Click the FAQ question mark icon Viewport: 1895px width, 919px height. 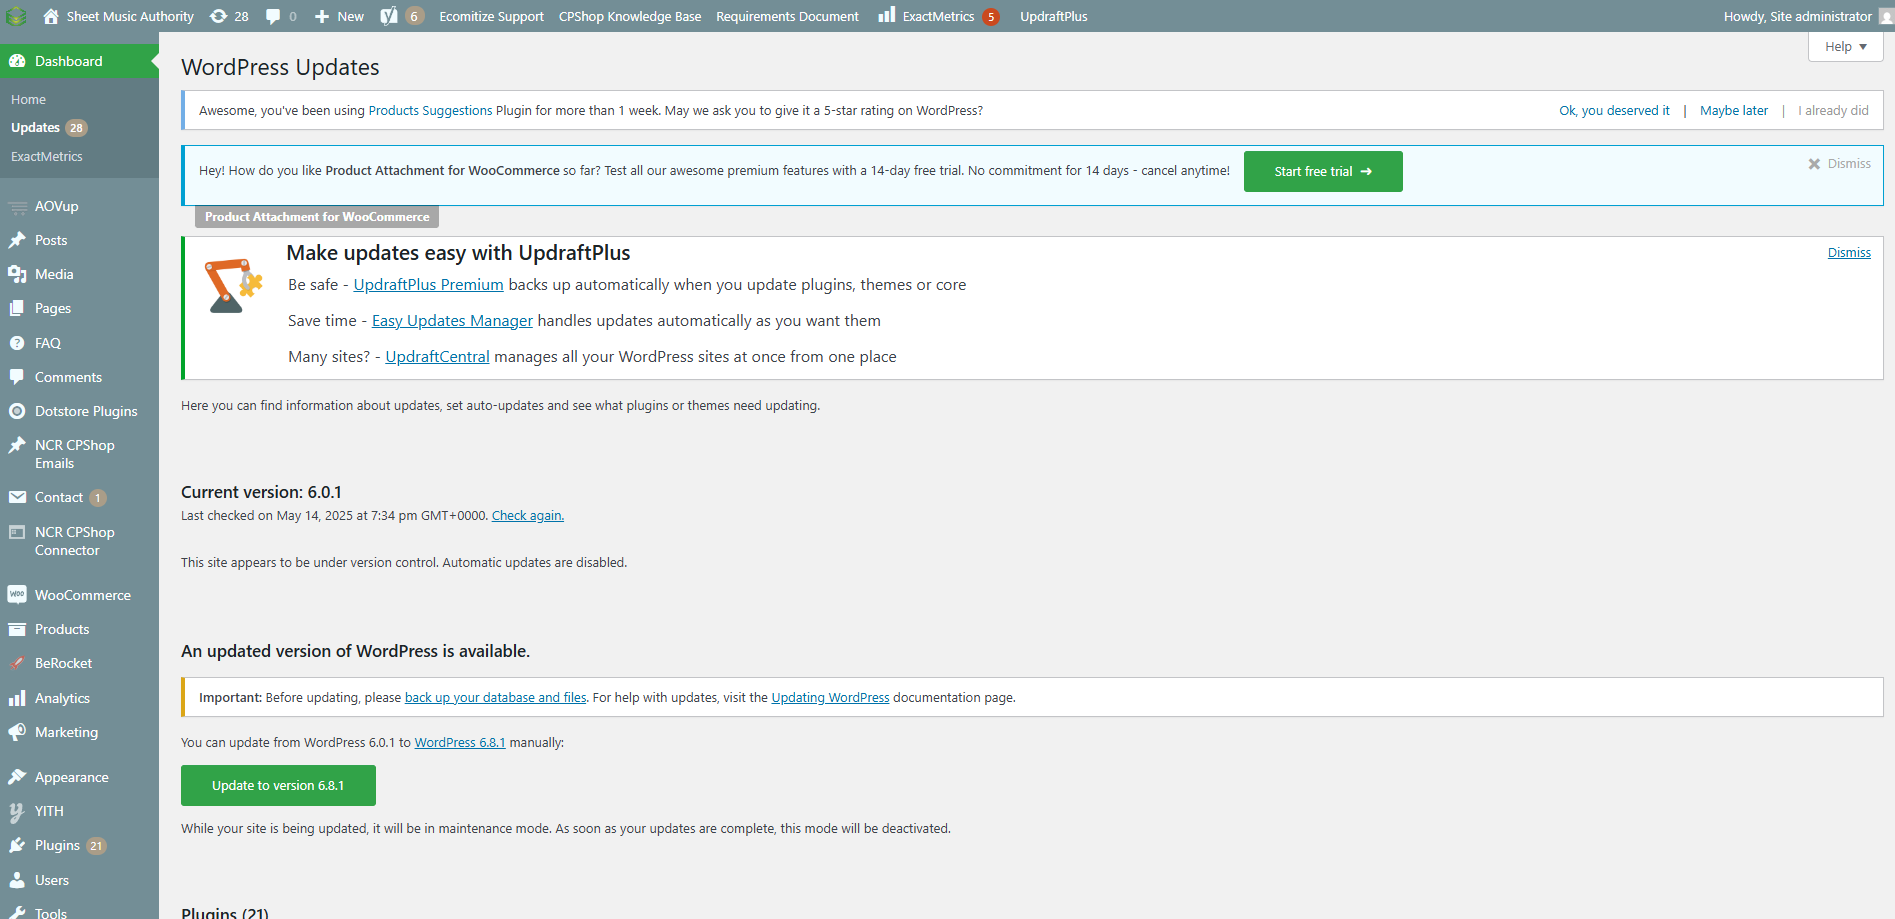17,343
